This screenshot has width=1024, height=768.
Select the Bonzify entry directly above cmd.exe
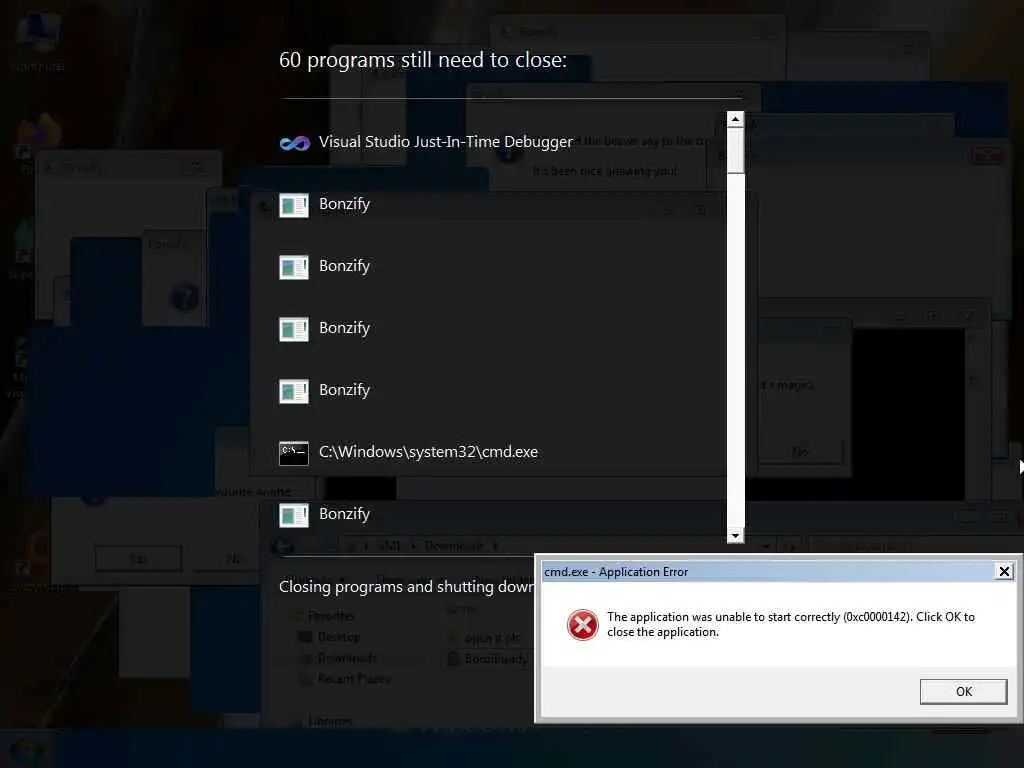pos(325,390)
